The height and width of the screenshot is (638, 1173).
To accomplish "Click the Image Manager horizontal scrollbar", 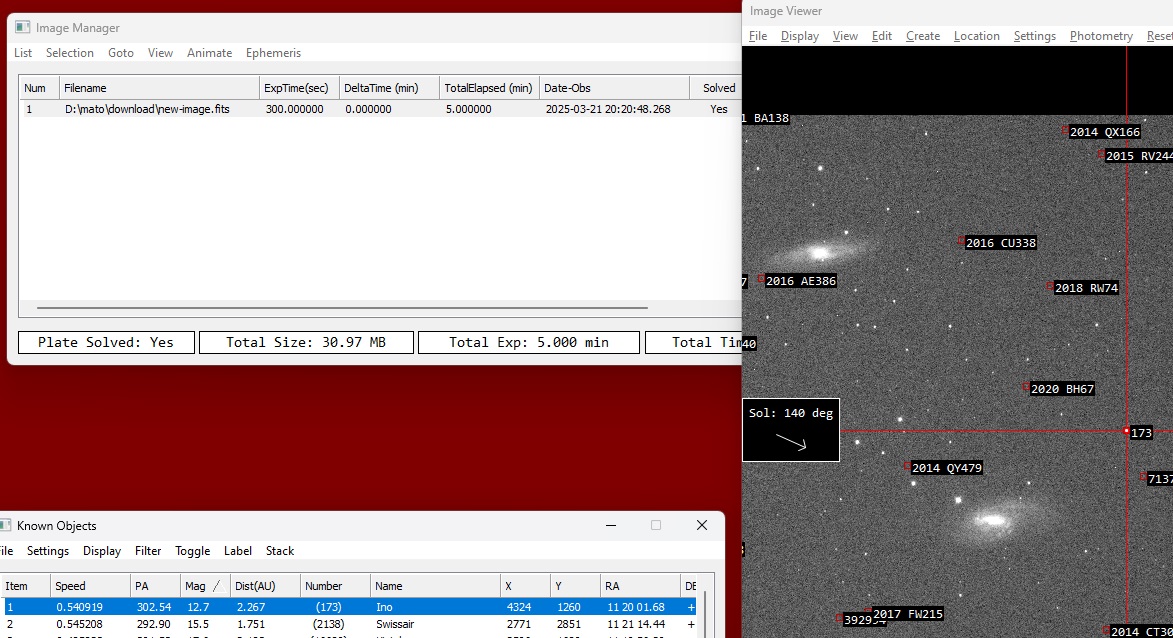I will coord(342,308).
